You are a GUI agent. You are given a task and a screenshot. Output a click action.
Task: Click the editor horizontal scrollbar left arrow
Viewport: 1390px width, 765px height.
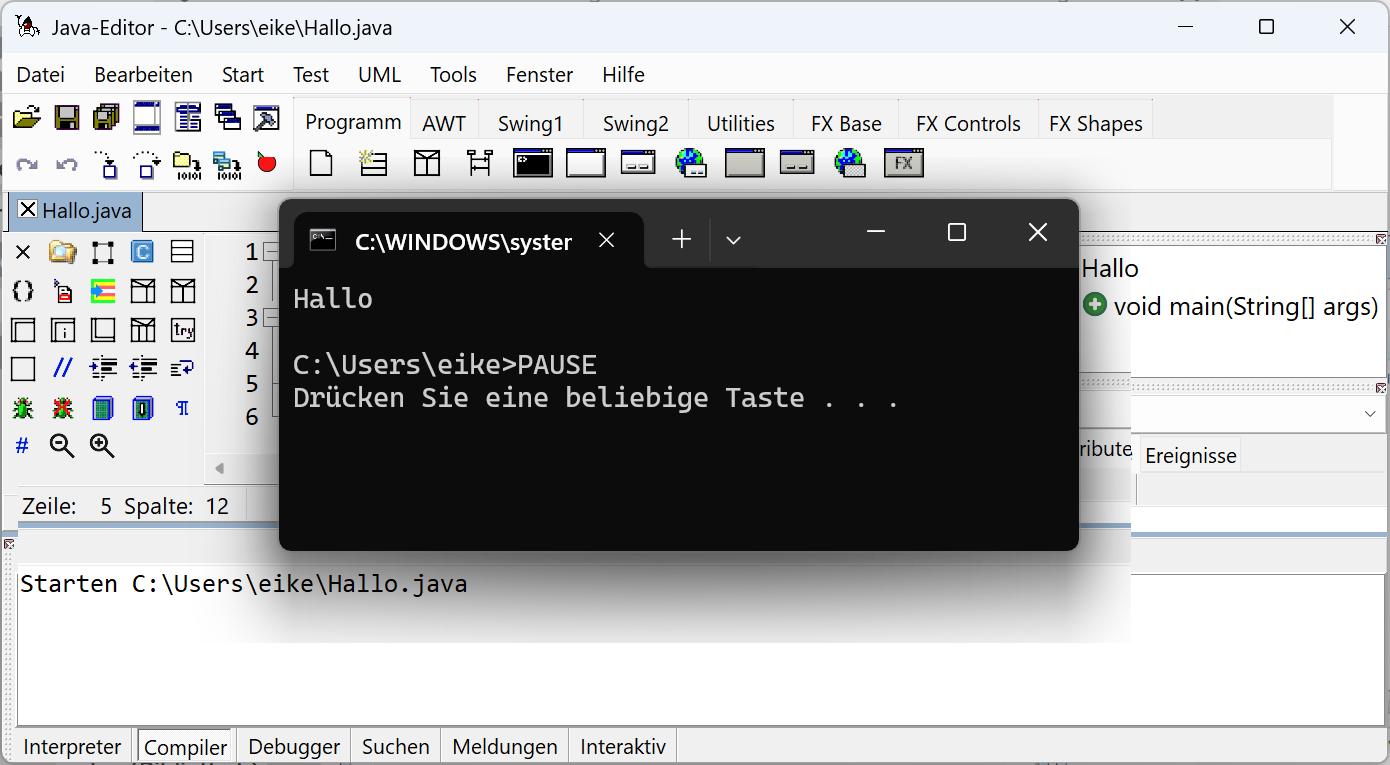(x=219, y=468)
